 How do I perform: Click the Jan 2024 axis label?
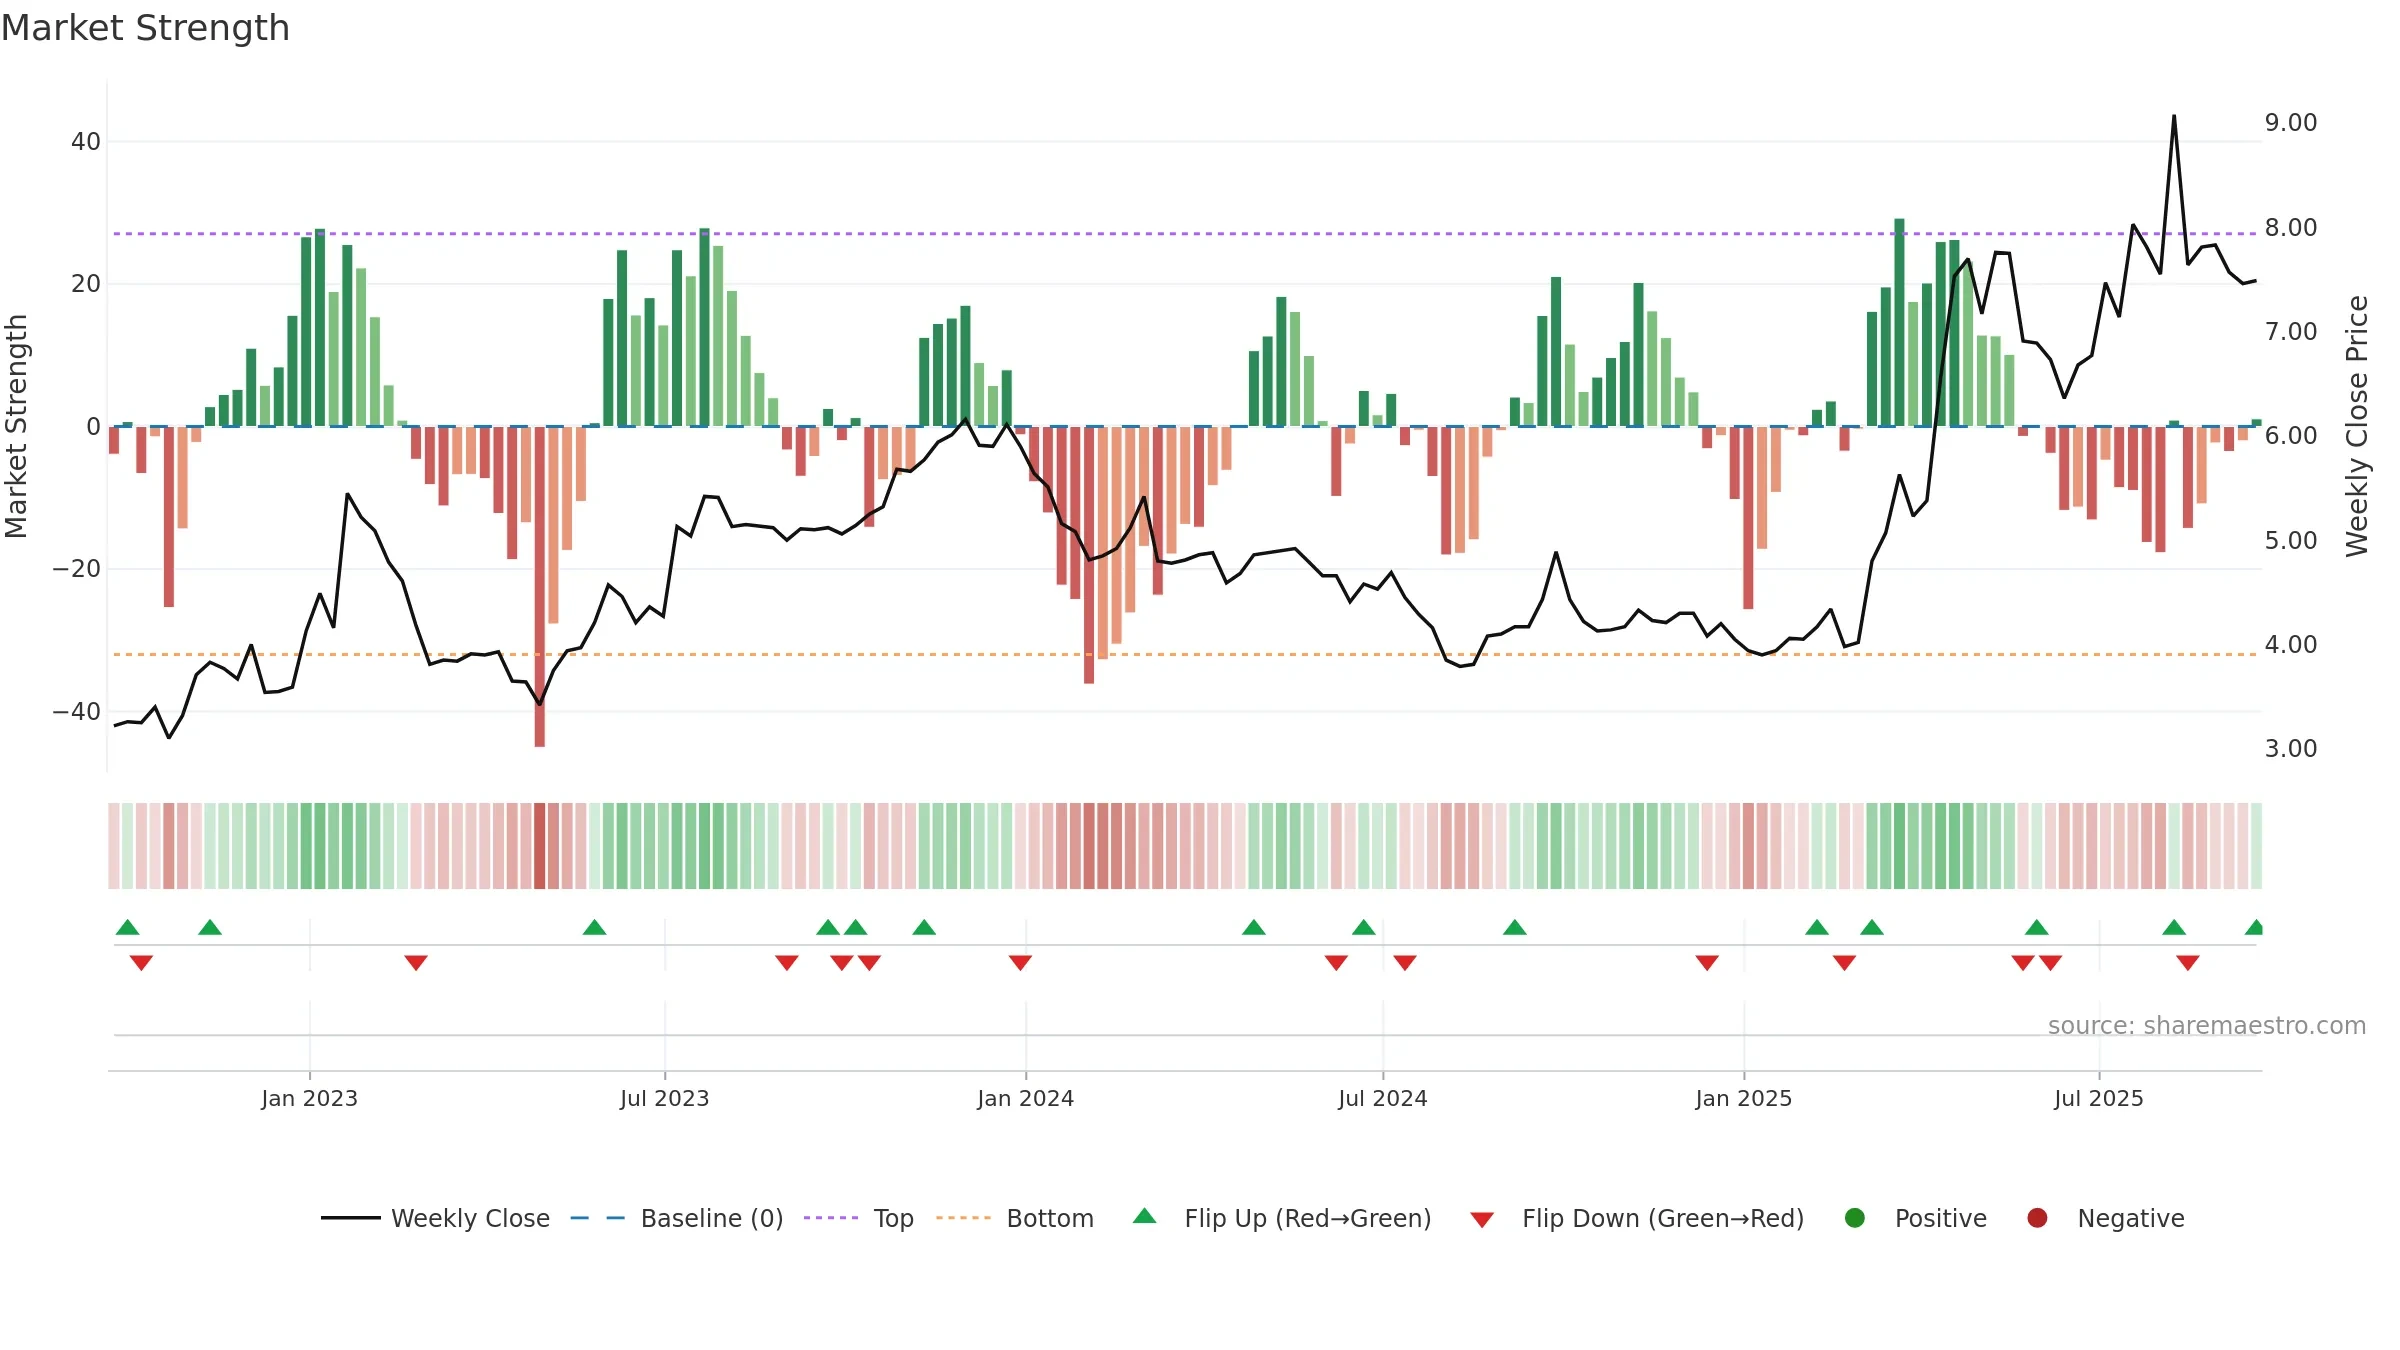[x=1025, y=1098]
